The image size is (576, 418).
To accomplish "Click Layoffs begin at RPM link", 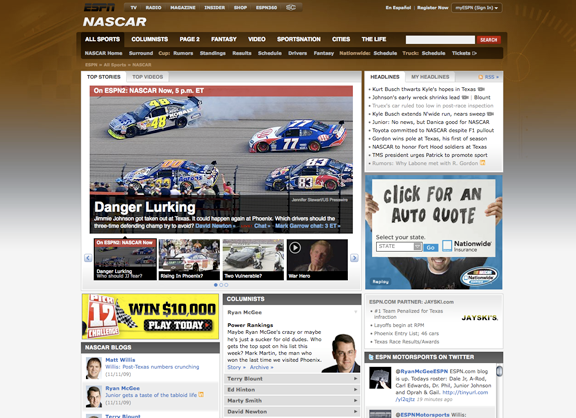I will [x=399, y=325].
